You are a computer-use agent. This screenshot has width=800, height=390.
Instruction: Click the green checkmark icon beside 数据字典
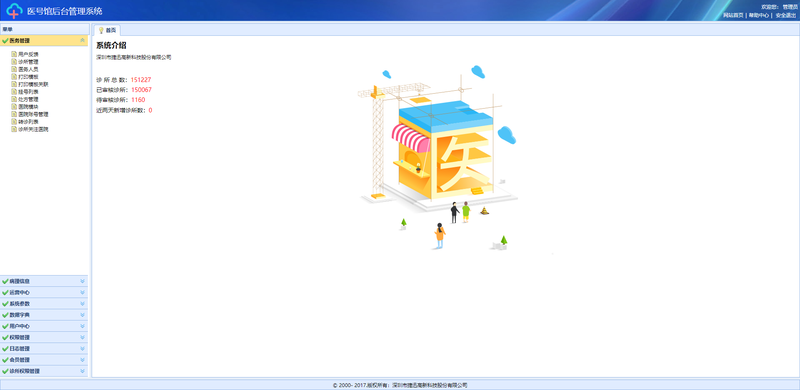5,315
